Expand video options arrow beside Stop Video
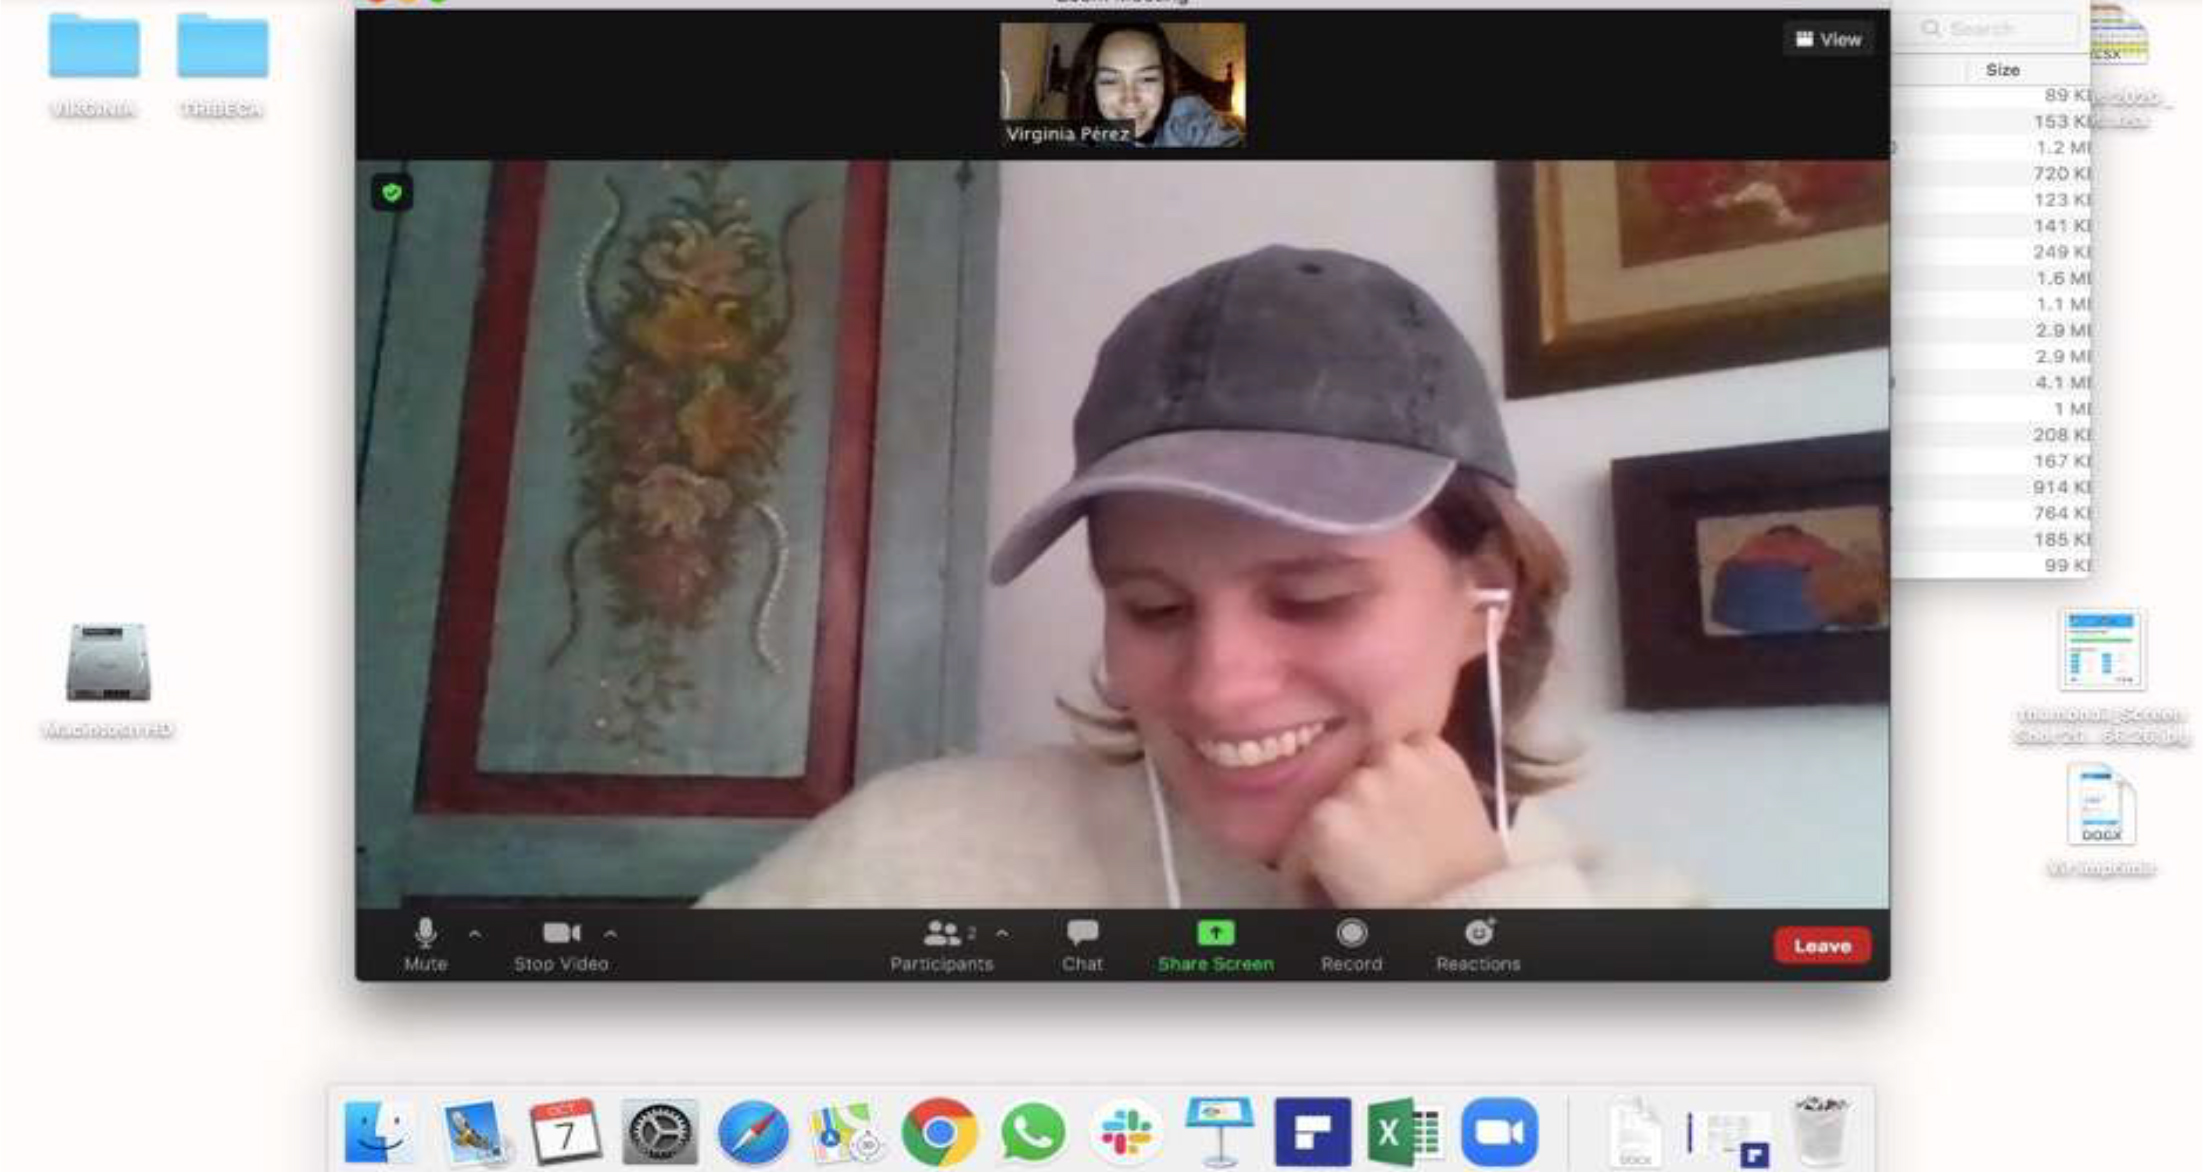This screenshot has height=1172, width=2203. click(x=610, y=934)
